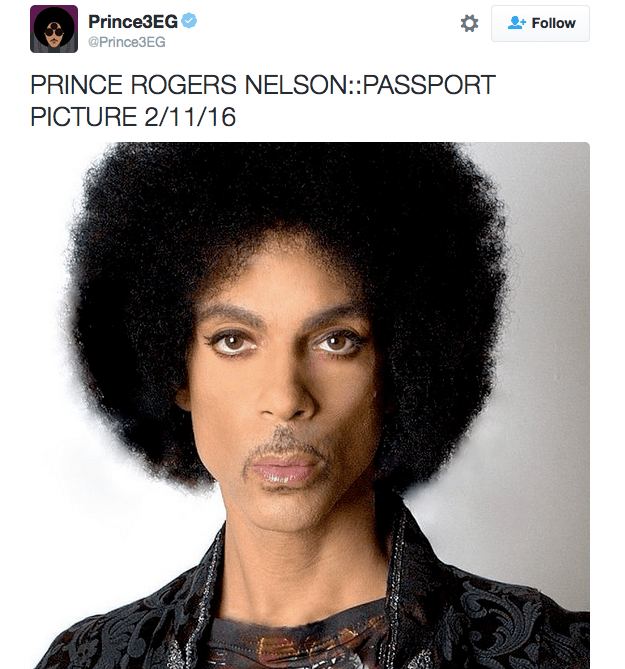Viewport: 625px width, 669px height.
Task: Click the NELSON word in the tweet
Action: point(296,84)
